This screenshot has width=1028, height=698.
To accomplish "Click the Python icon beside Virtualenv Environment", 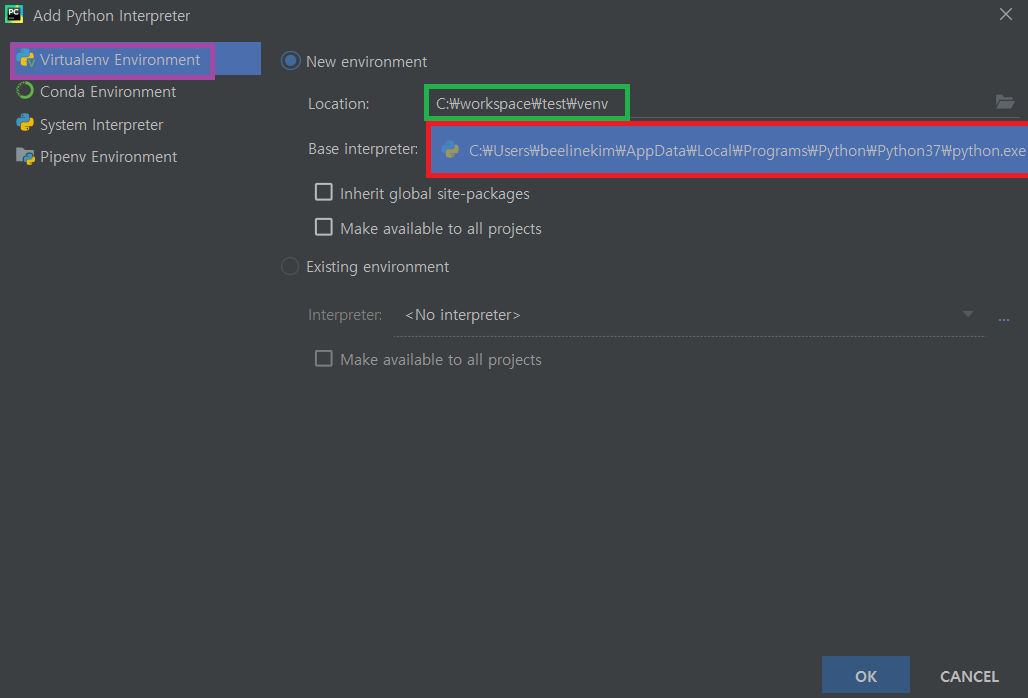I will (x=27, y=59).
